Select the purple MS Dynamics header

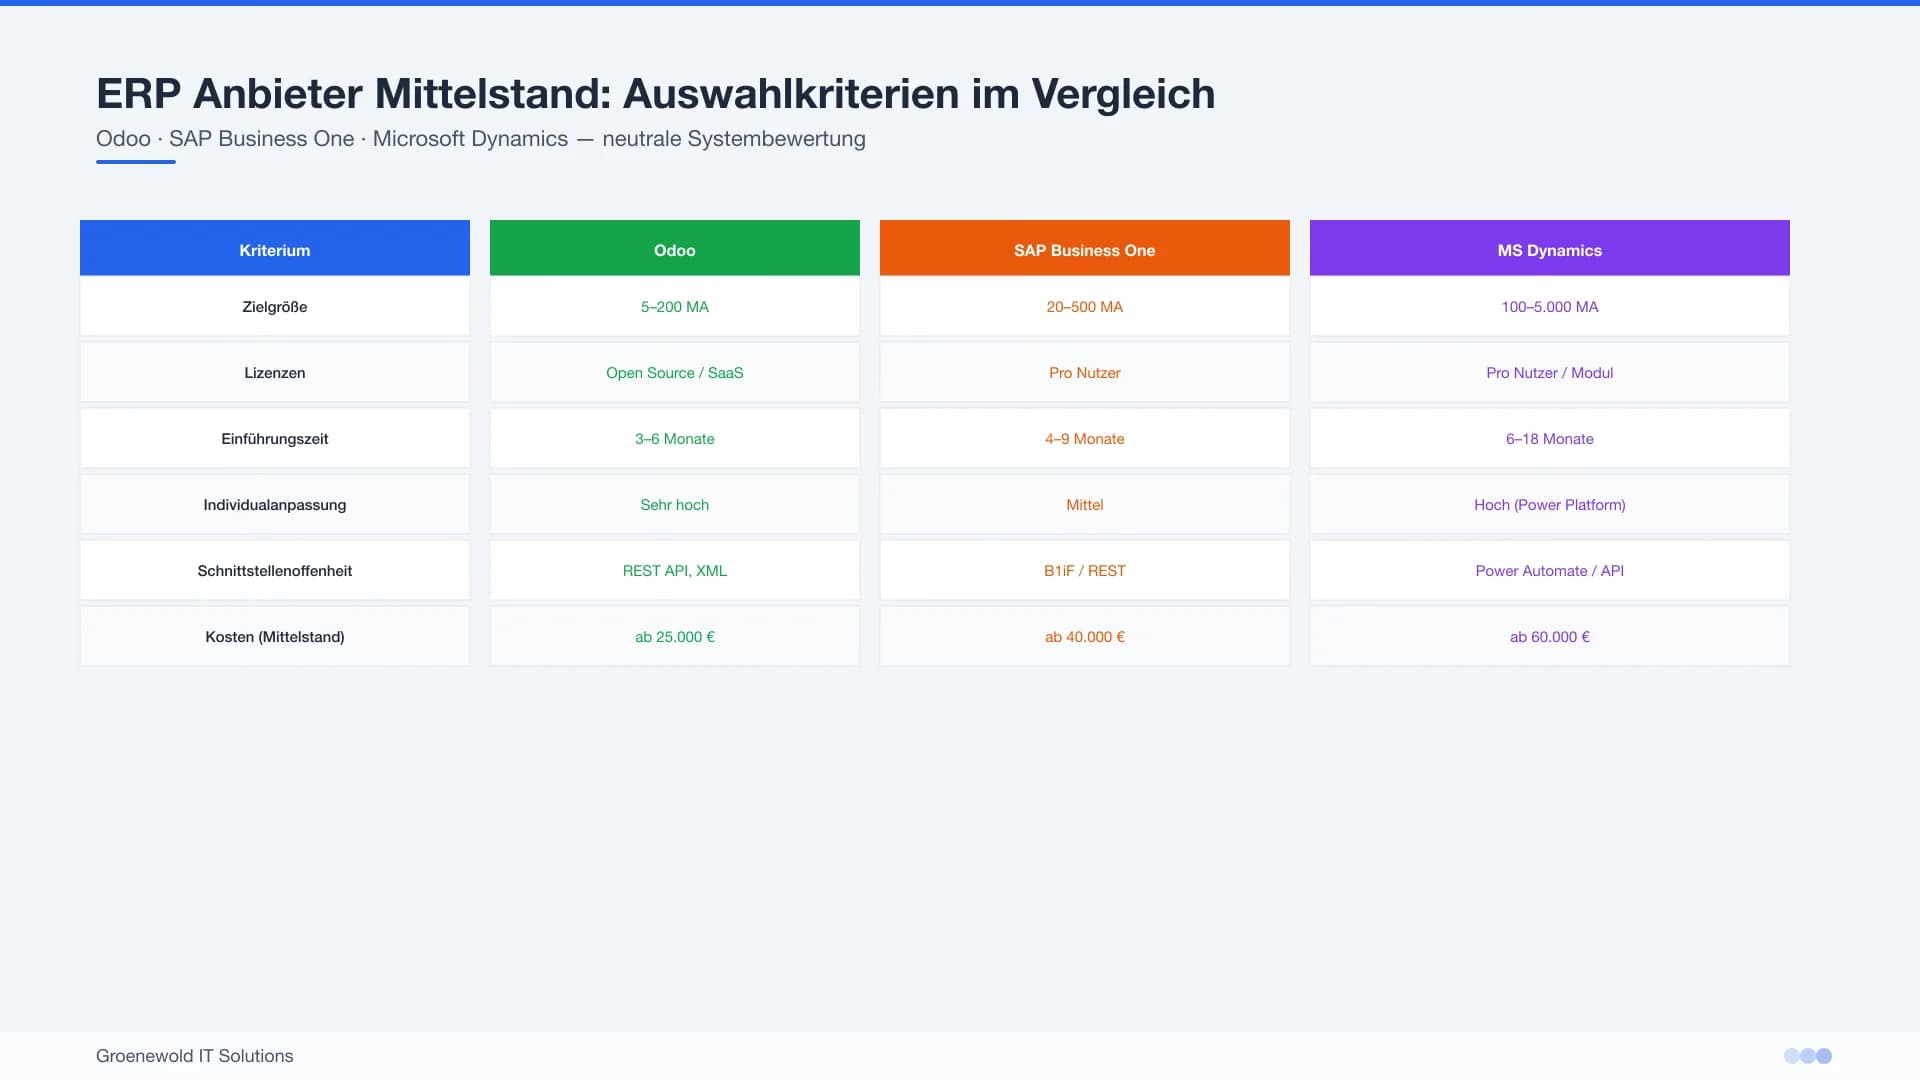(1550, 248)
